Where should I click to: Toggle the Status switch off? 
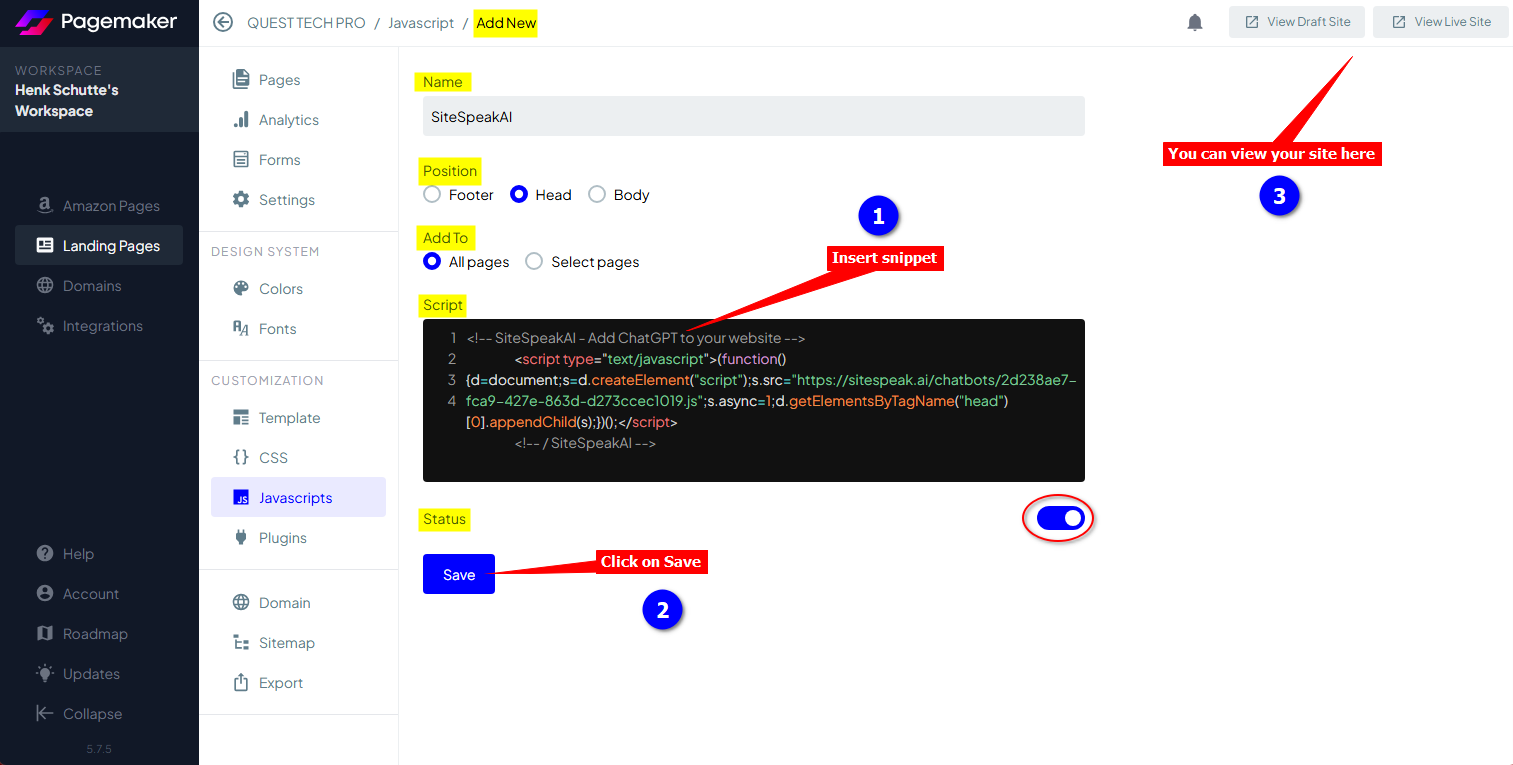point(1060,518)
